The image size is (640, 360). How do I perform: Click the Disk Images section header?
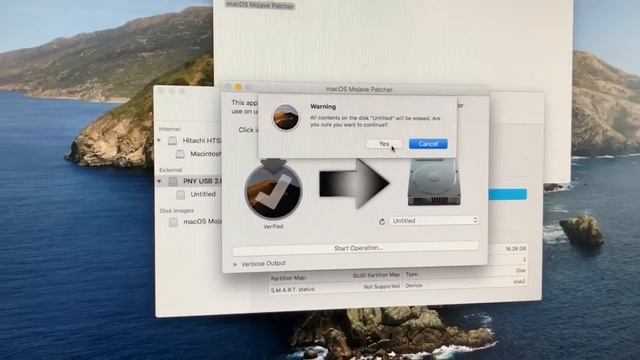[177, 211]
